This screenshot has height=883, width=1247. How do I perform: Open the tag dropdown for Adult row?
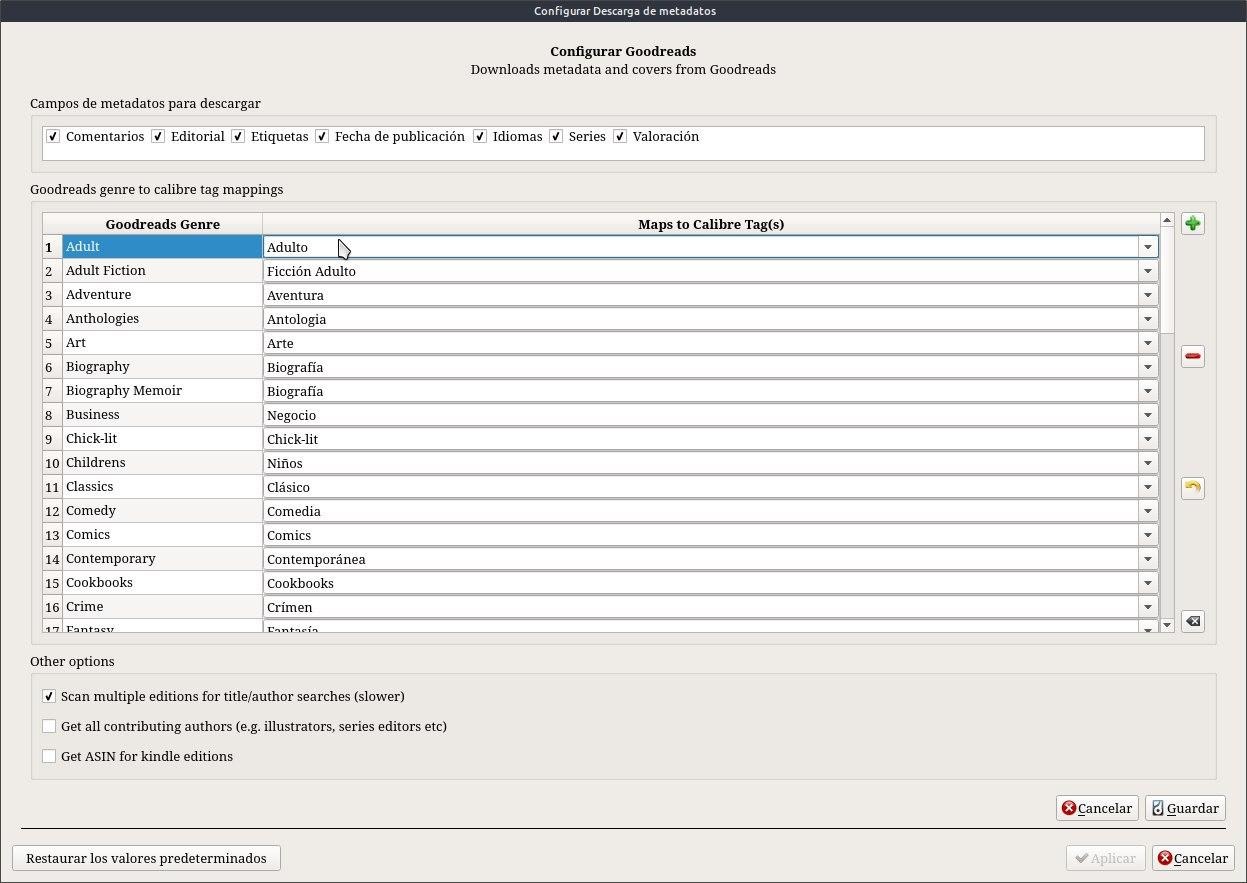pyautogui.click(x=1148, y=247)
